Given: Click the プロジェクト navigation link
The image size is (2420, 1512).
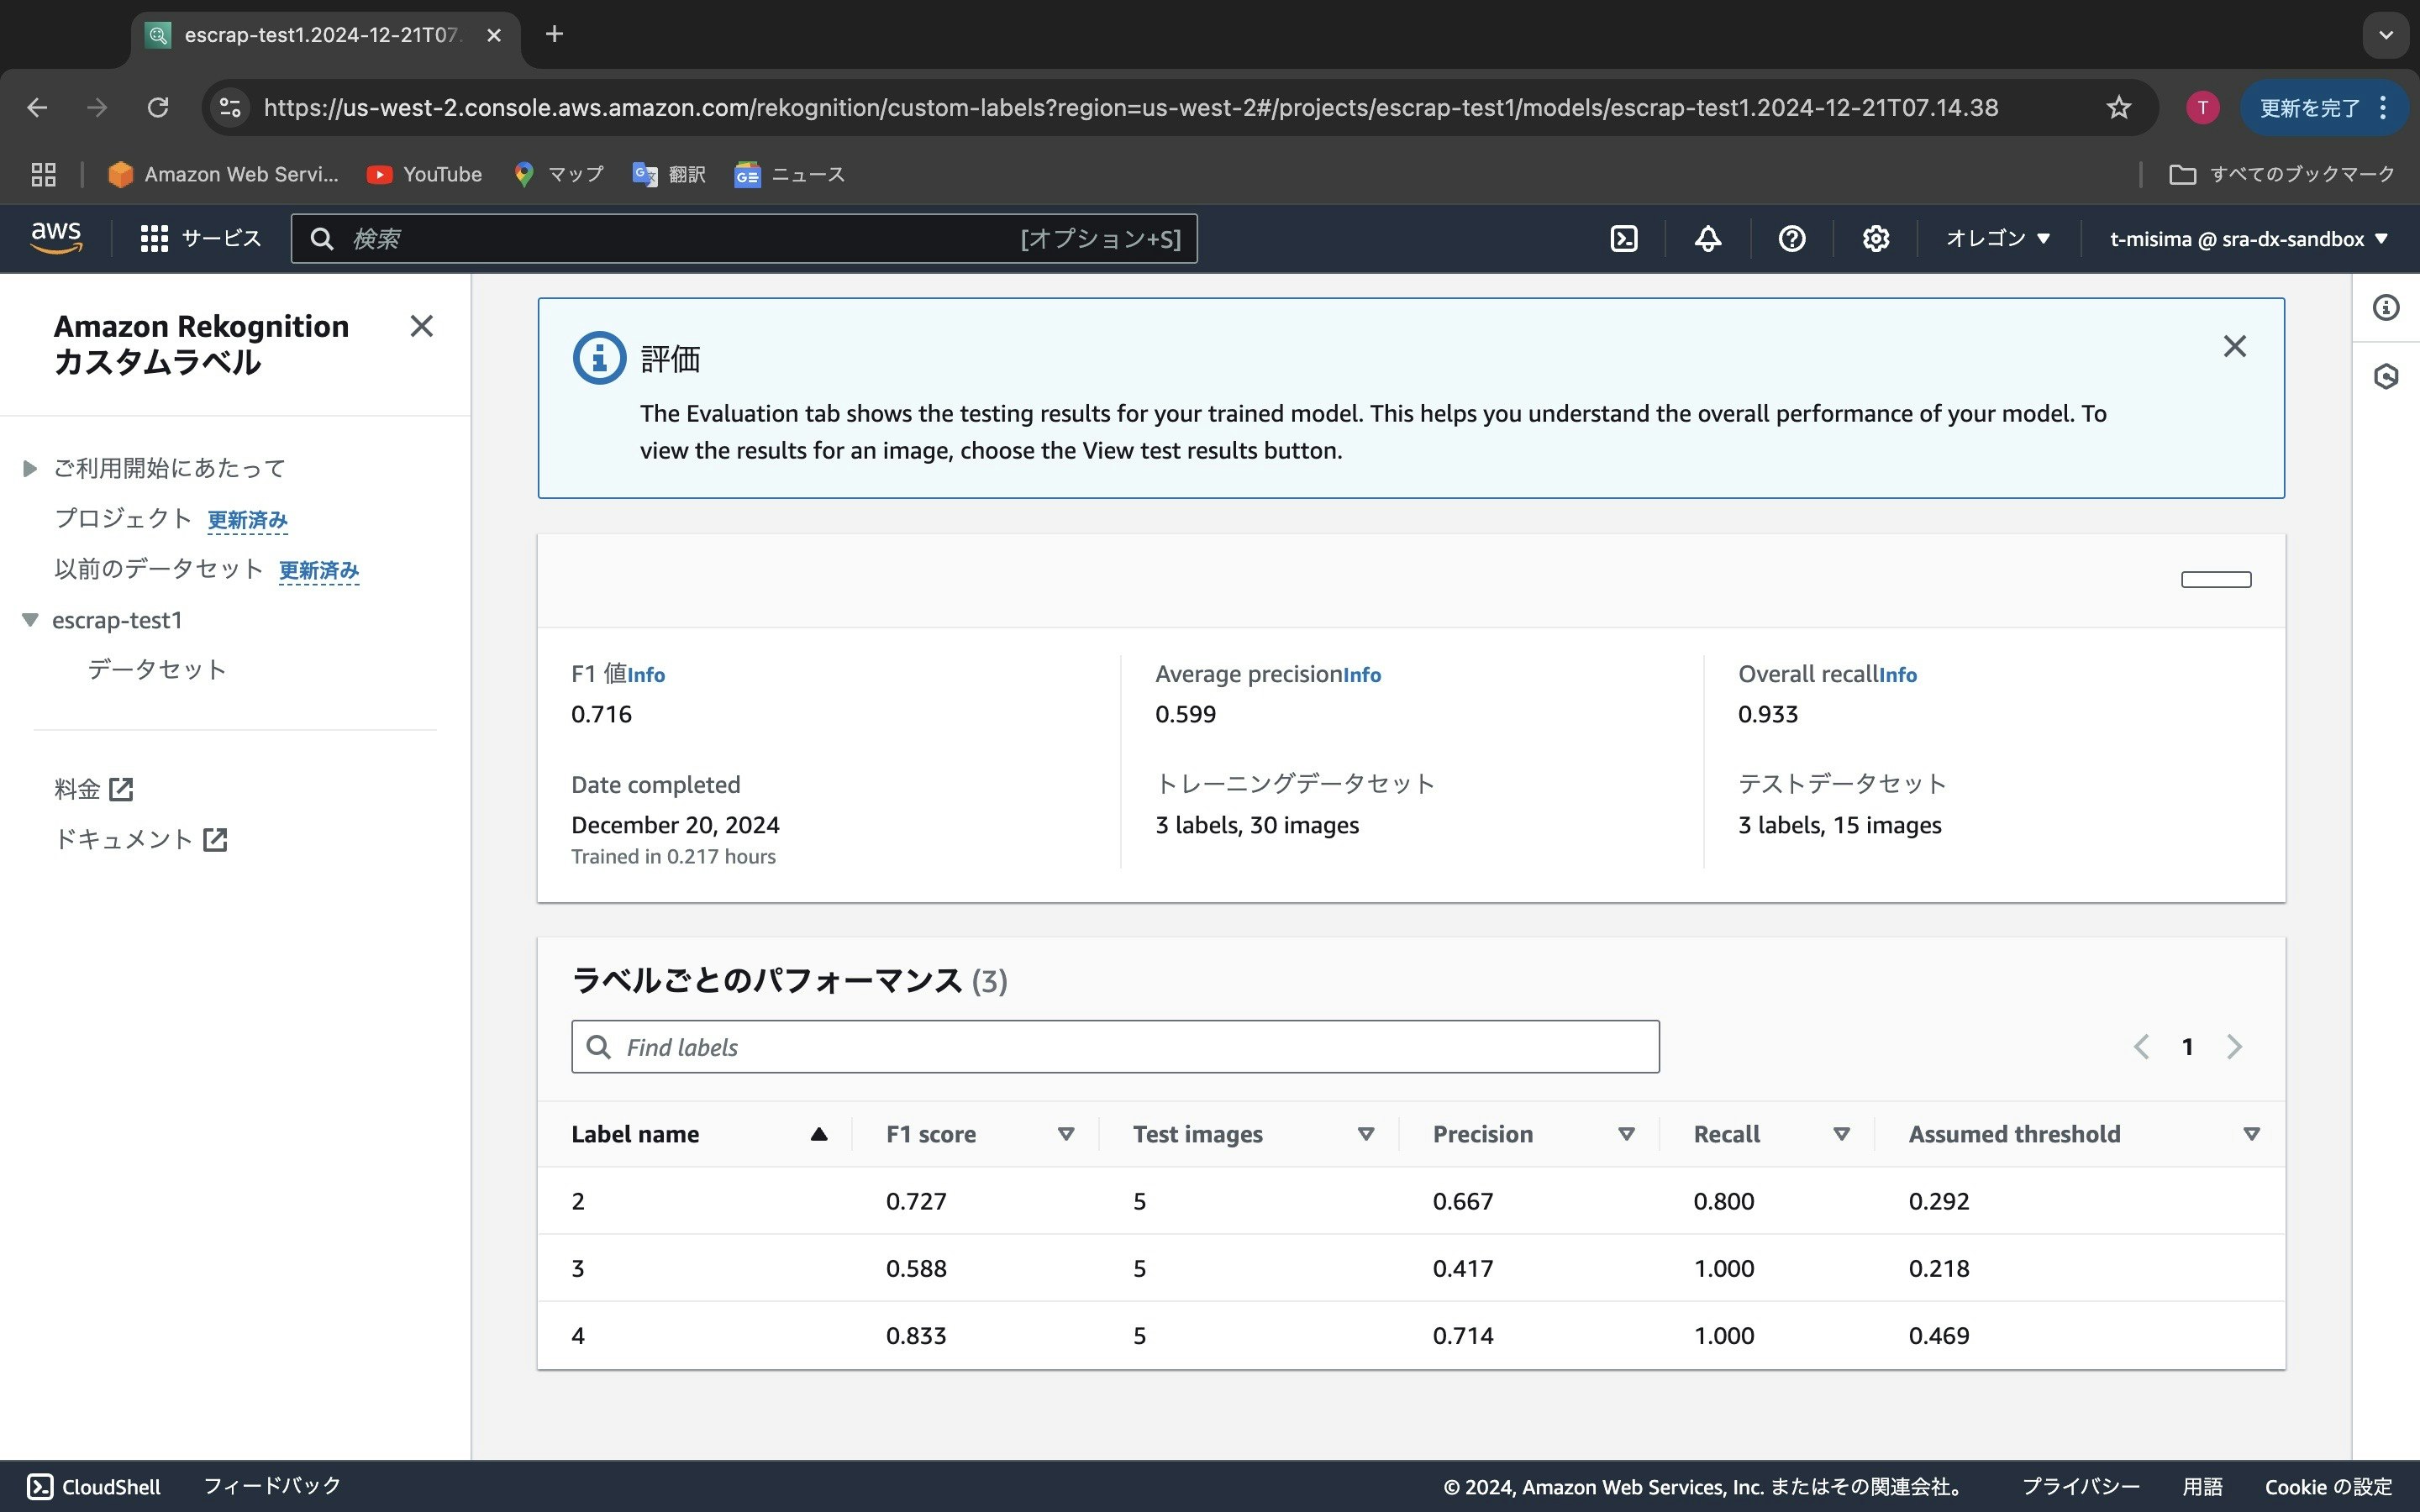Looking at the screenshot, I should click(x=122, y=518).
